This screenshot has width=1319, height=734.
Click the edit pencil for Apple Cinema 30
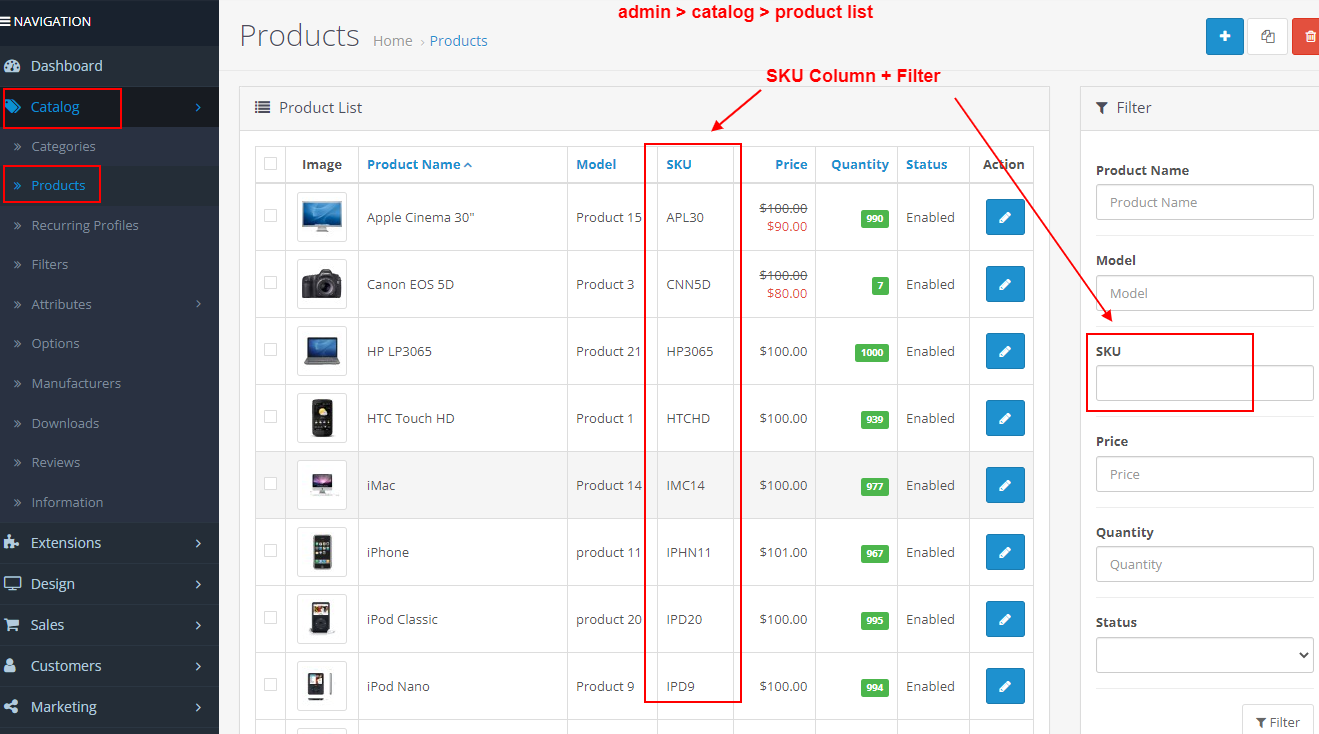(x=1004, y=217)
